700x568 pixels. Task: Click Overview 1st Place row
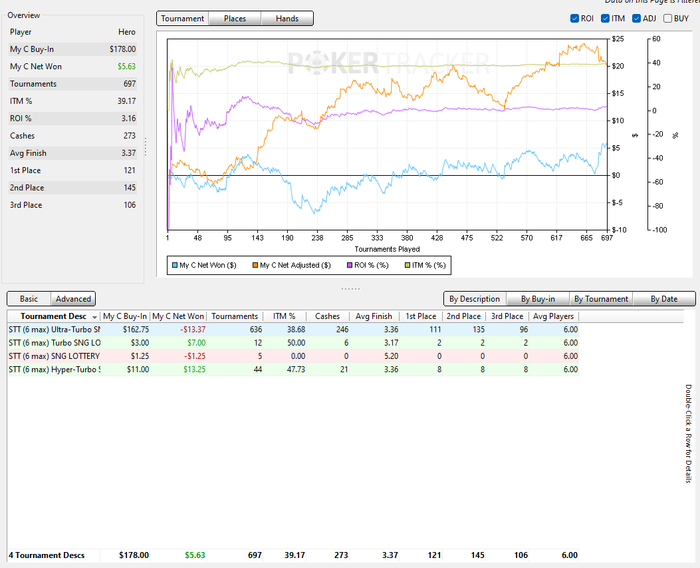[x=73, y=171]
